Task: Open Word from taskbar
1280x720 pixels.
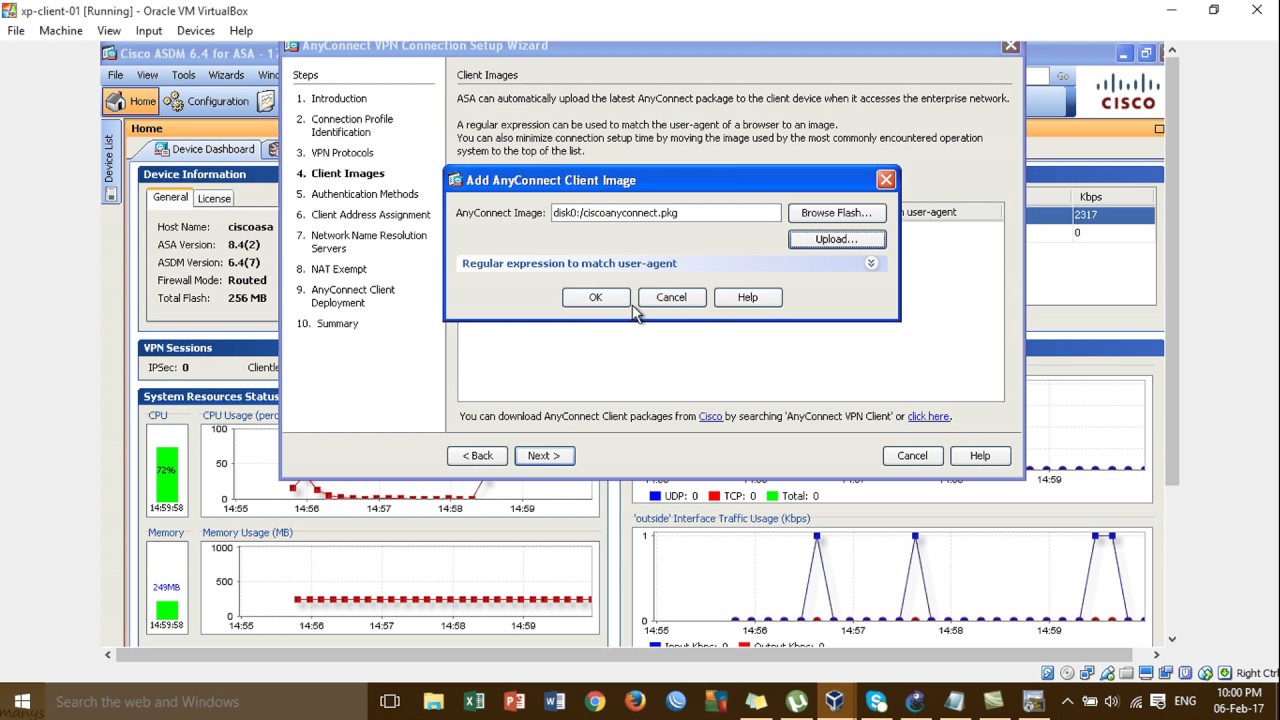Action: tap(555, 702)
